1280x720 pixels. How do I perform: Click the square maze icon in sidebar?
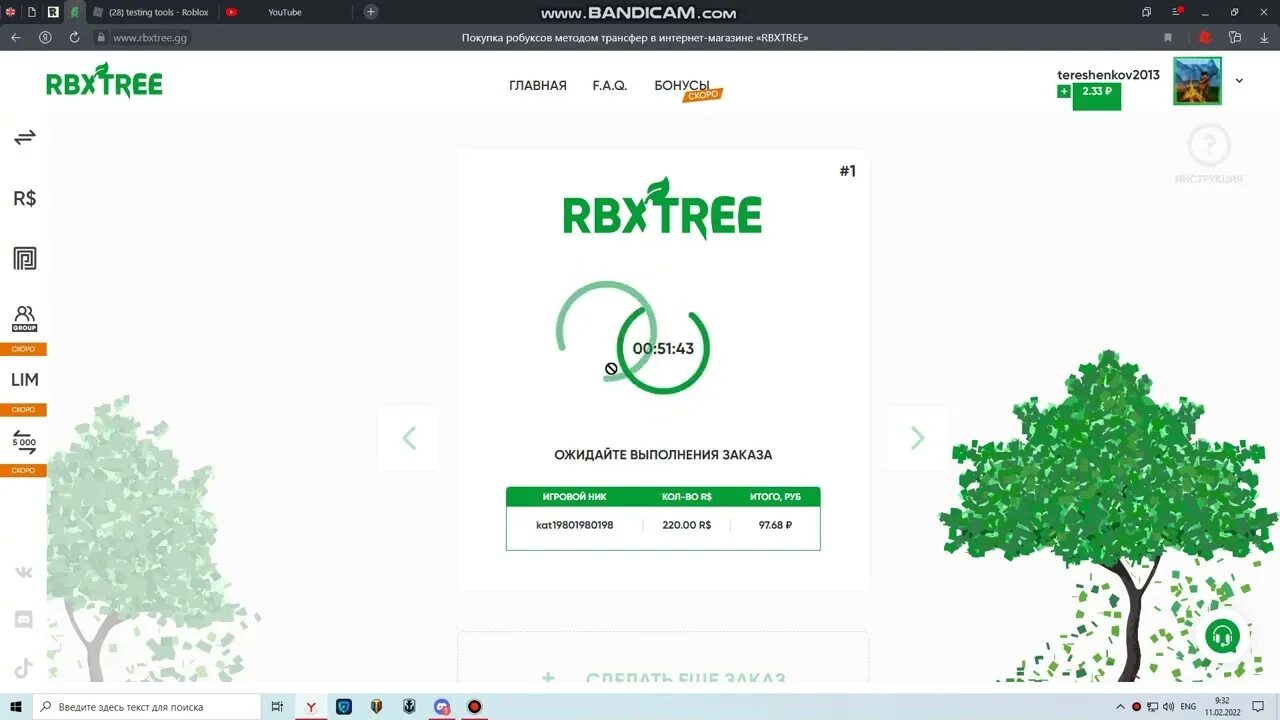click(x=25, y=259)
